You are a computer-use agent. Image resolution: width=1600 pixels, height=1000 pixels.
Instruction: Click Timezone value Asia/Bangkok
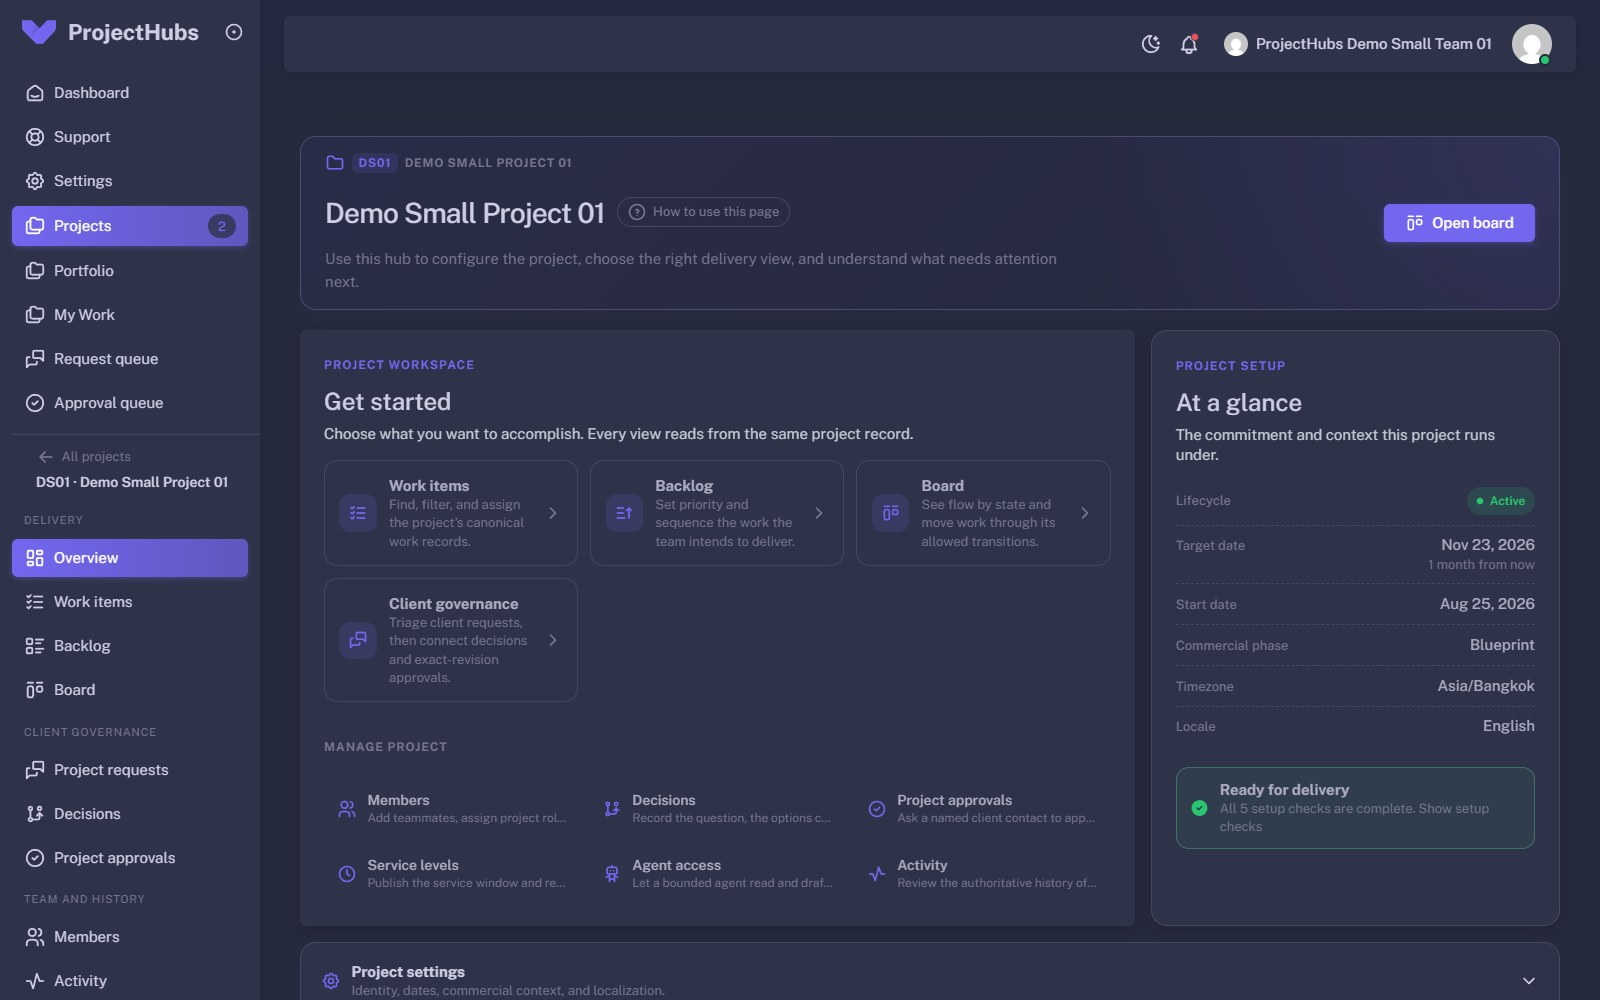point(1486,686)
